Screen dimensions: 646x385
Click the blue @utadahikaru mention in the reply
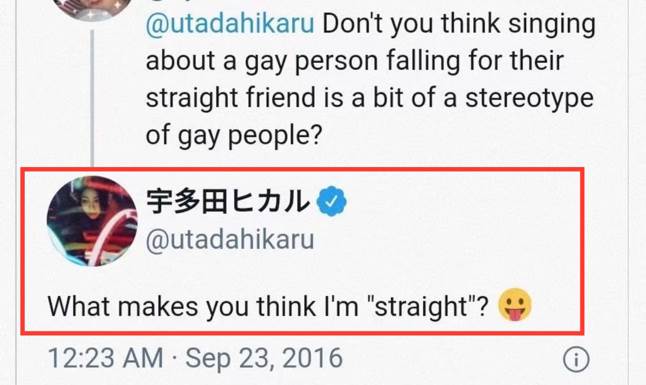point(230,23)
